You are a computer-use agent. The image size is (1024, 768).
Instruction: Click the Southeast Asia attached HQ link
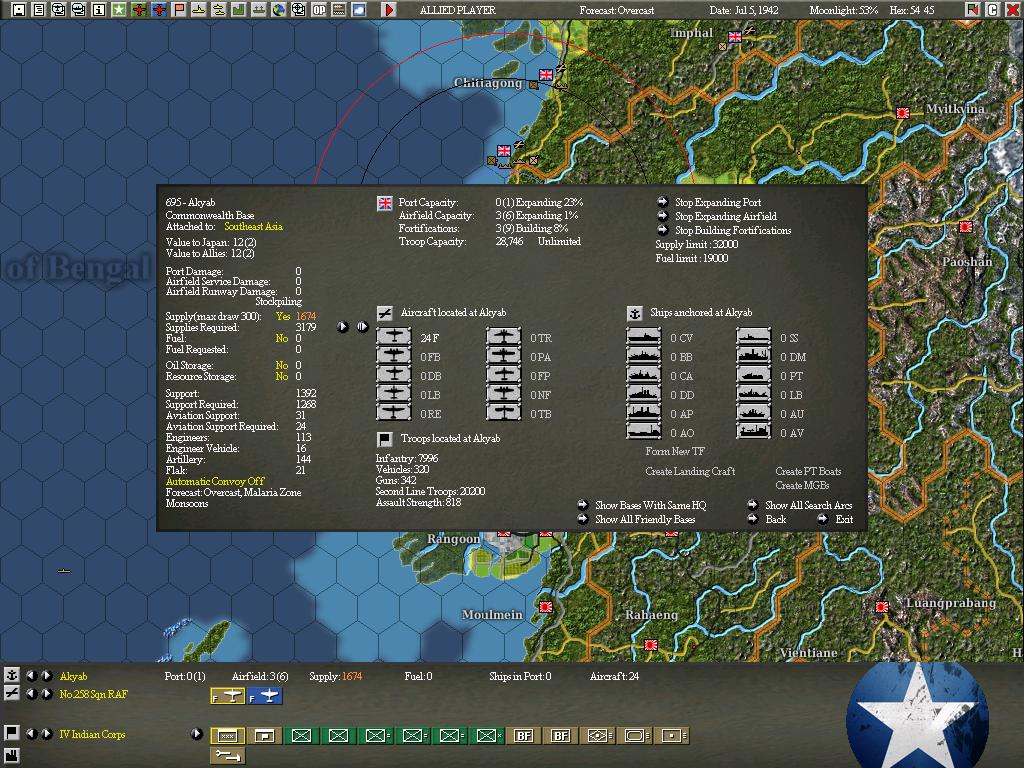click(x=253, y=227)
